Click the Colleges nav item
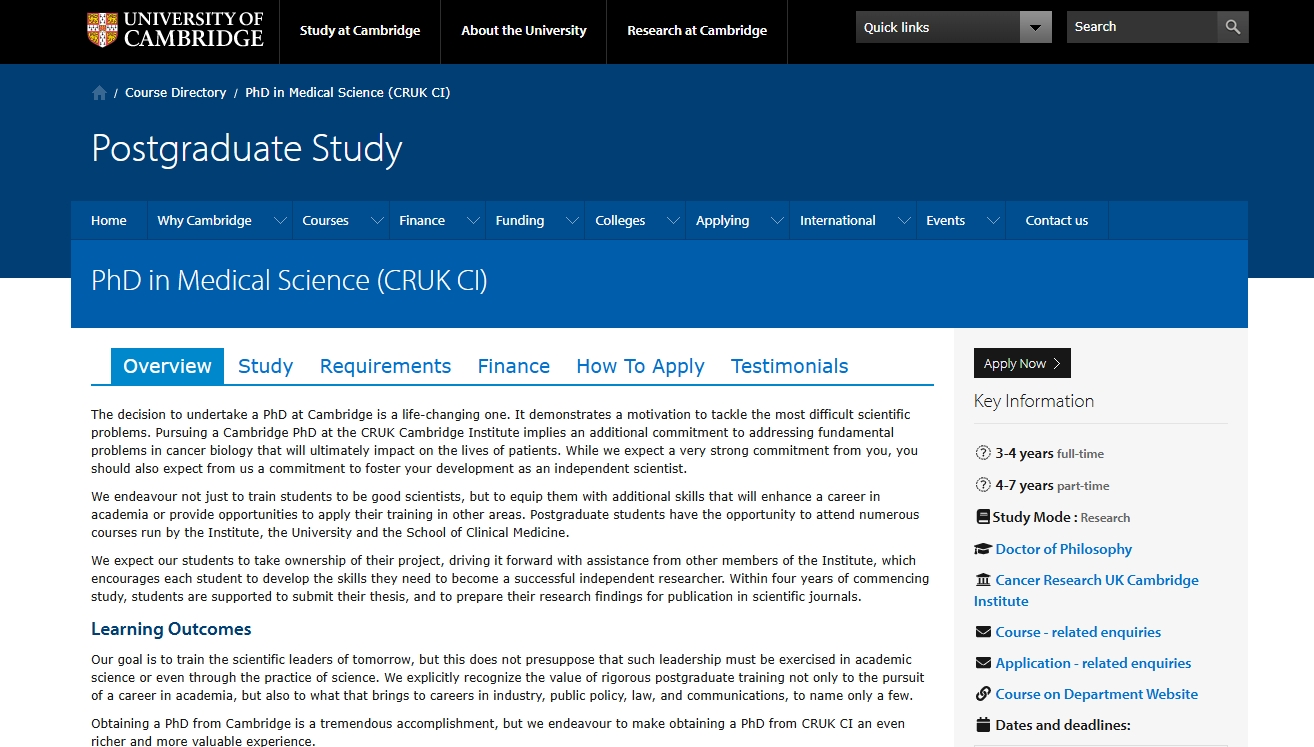Image resolution: width=1314 pixels, height=747 pixels. point(620,221)
